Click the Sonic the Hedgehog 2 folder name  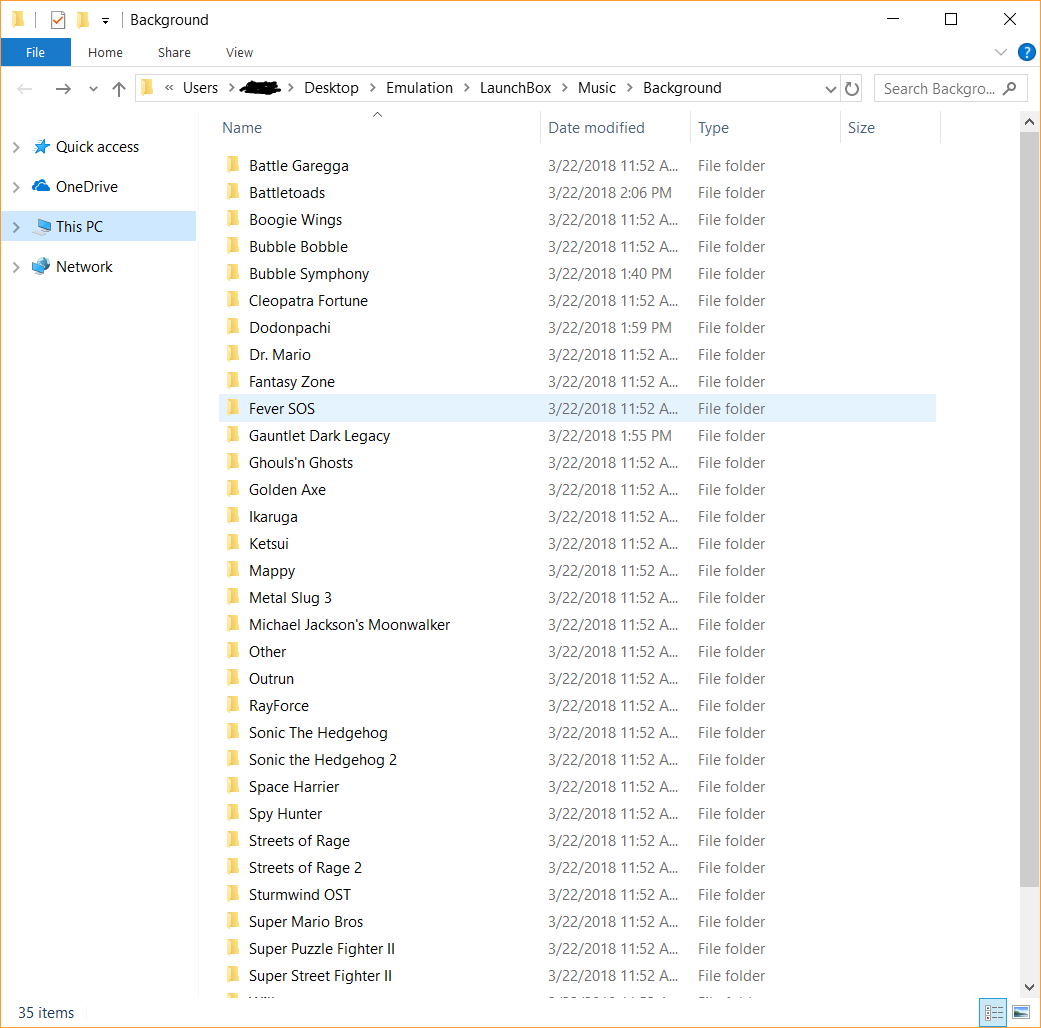pos(323,760)
